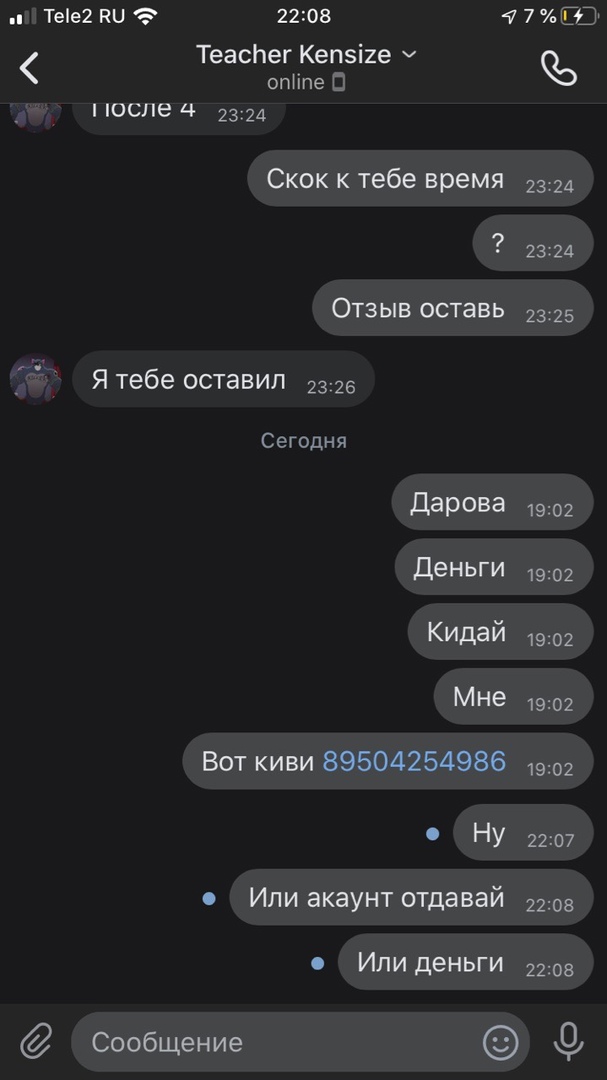The width and height of the screenshot is (607, 1080).
Task: Expand the Teacher Kensize chat menu chevron
Action: [409, 54]
